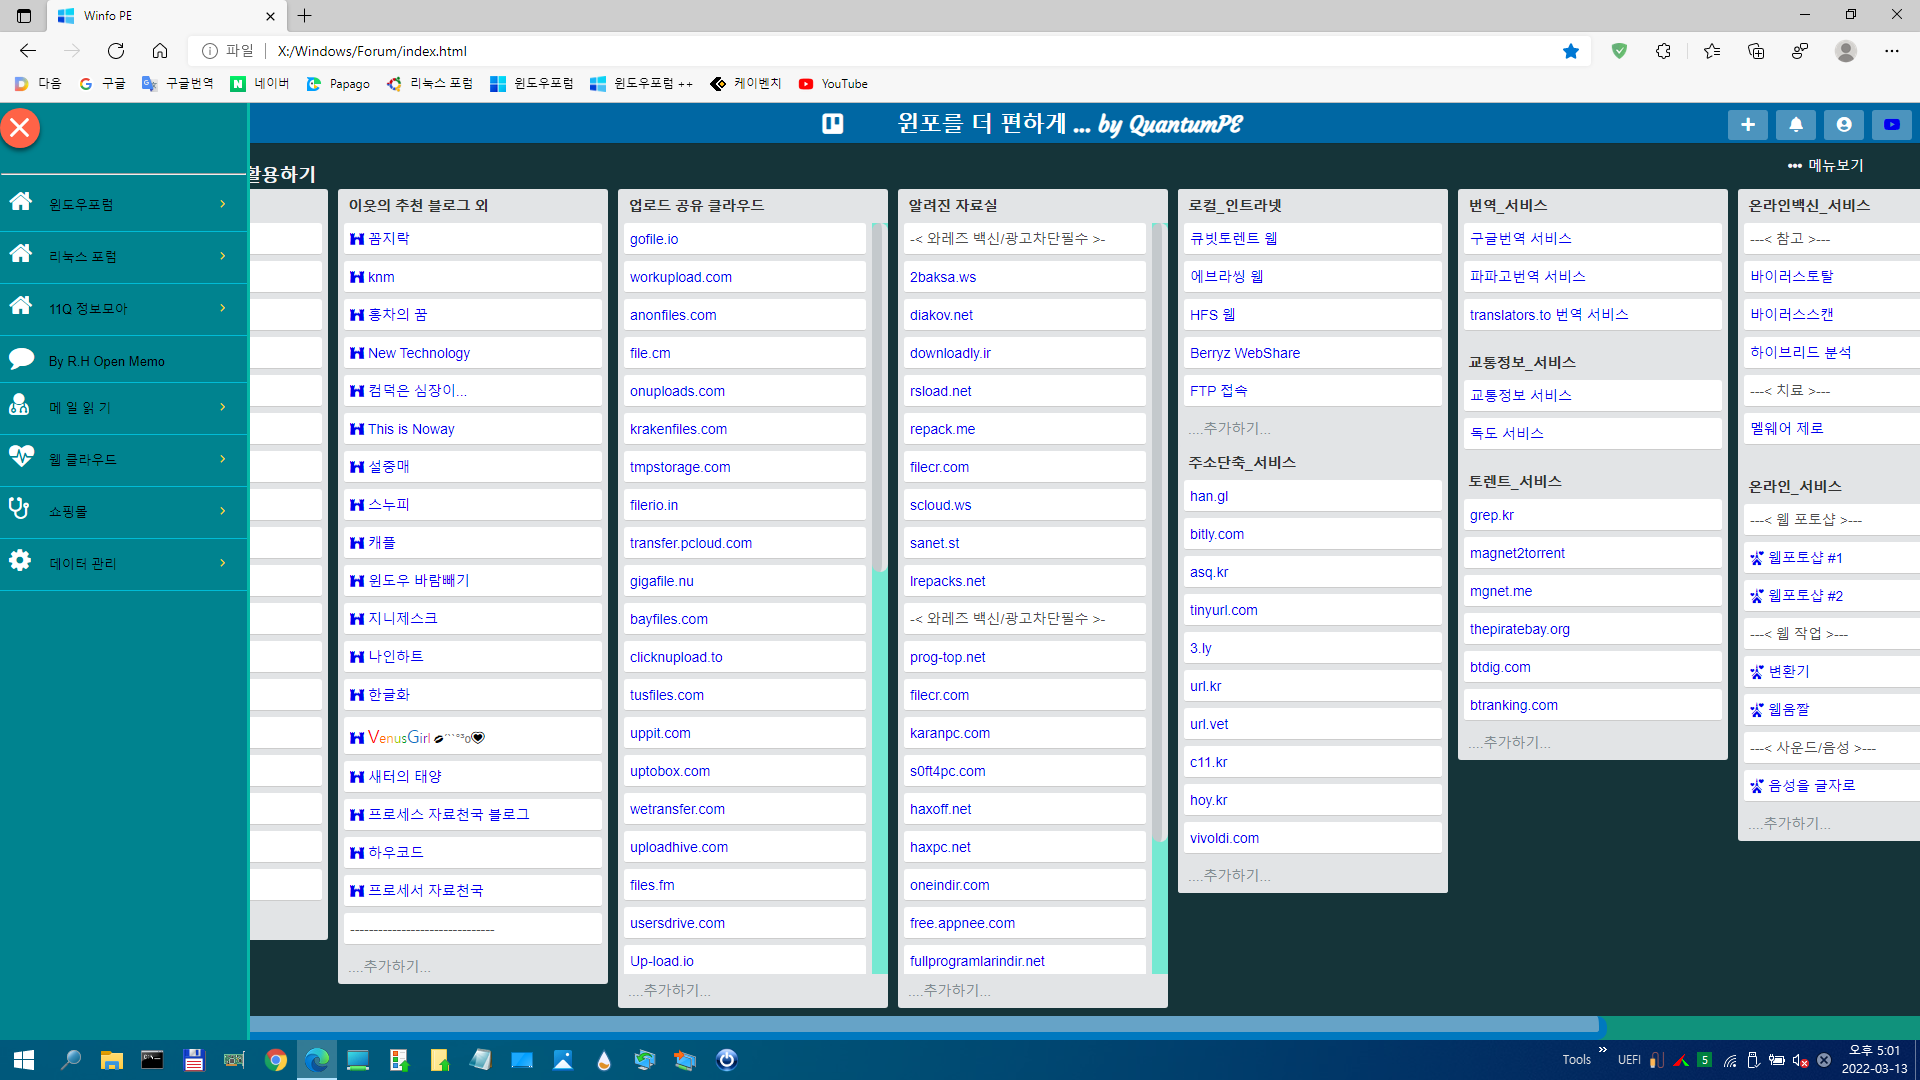
Task: Click 추가하기 under 업로드 공유 클라우드 list
Action: pyautogui.click(x=670, y=990)
